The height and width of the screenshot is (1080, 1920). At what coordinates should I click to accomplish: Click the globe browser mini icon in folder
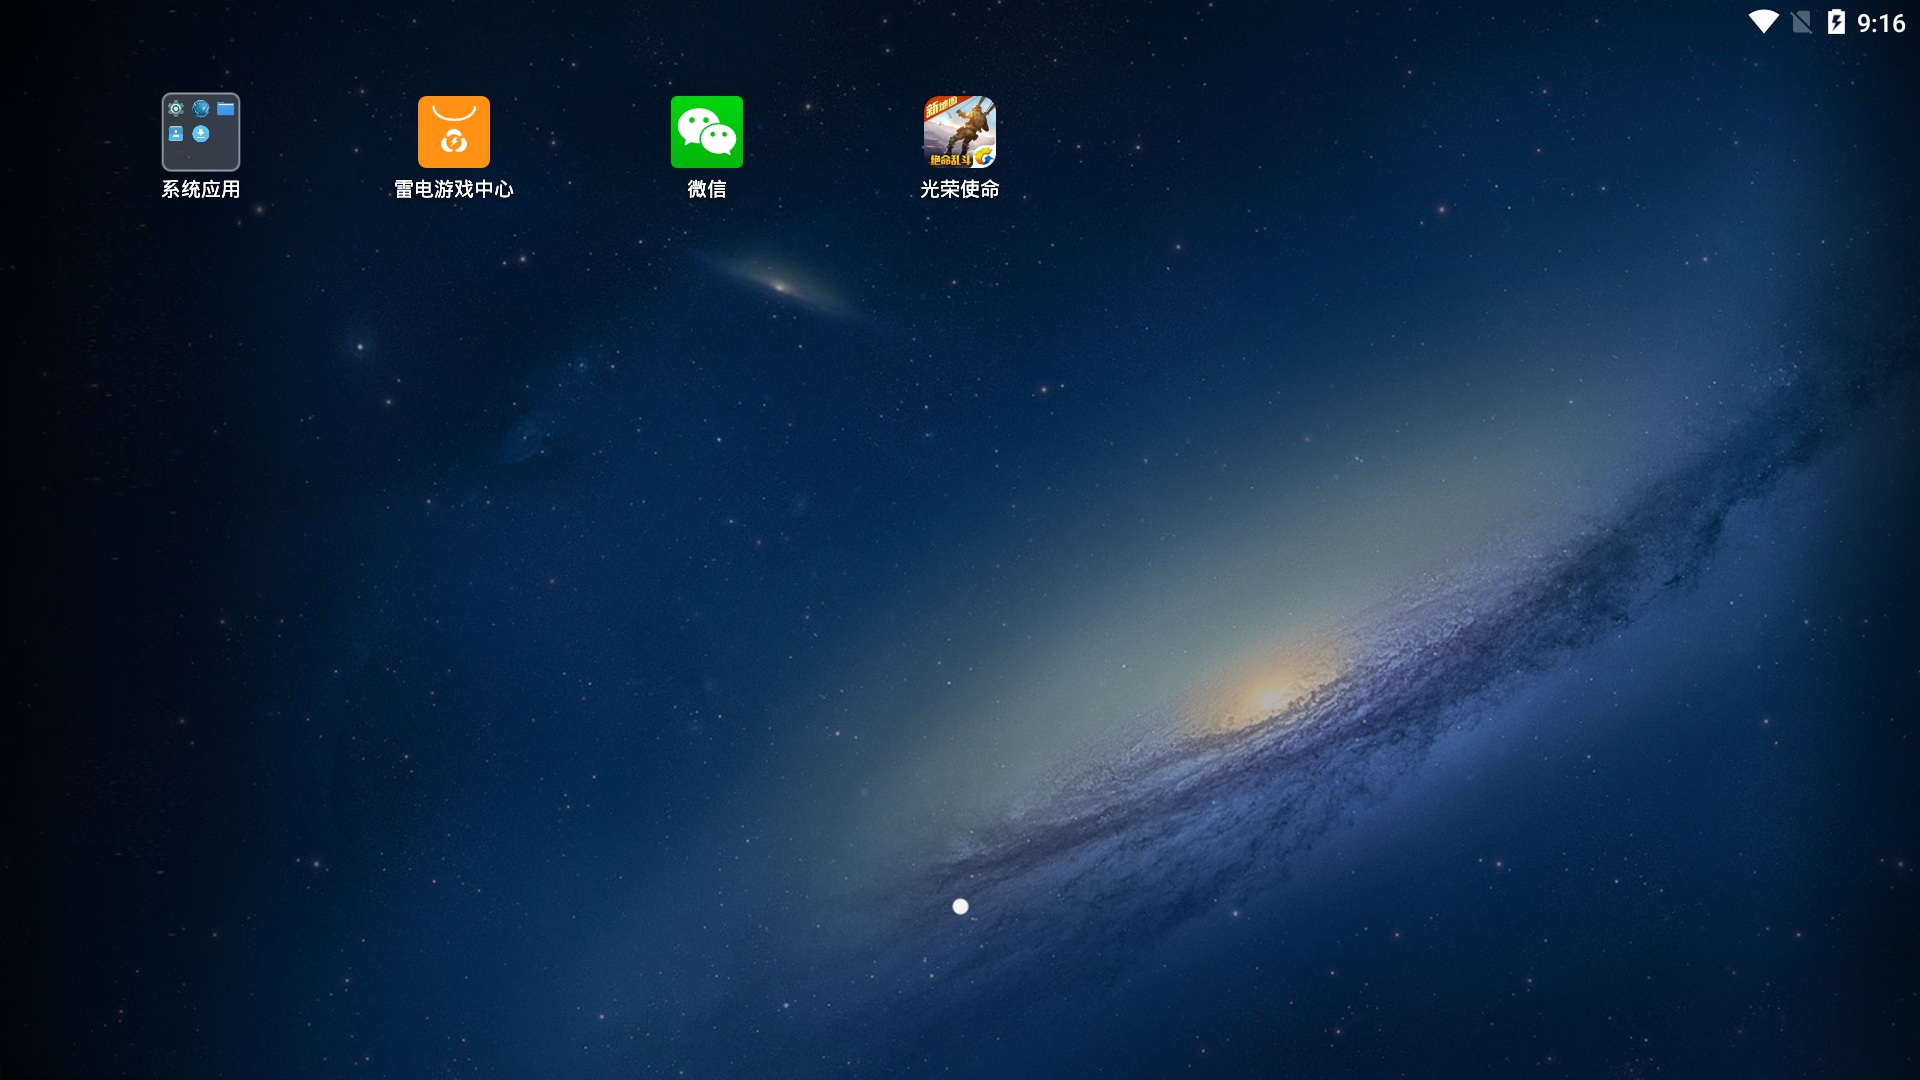201,109
